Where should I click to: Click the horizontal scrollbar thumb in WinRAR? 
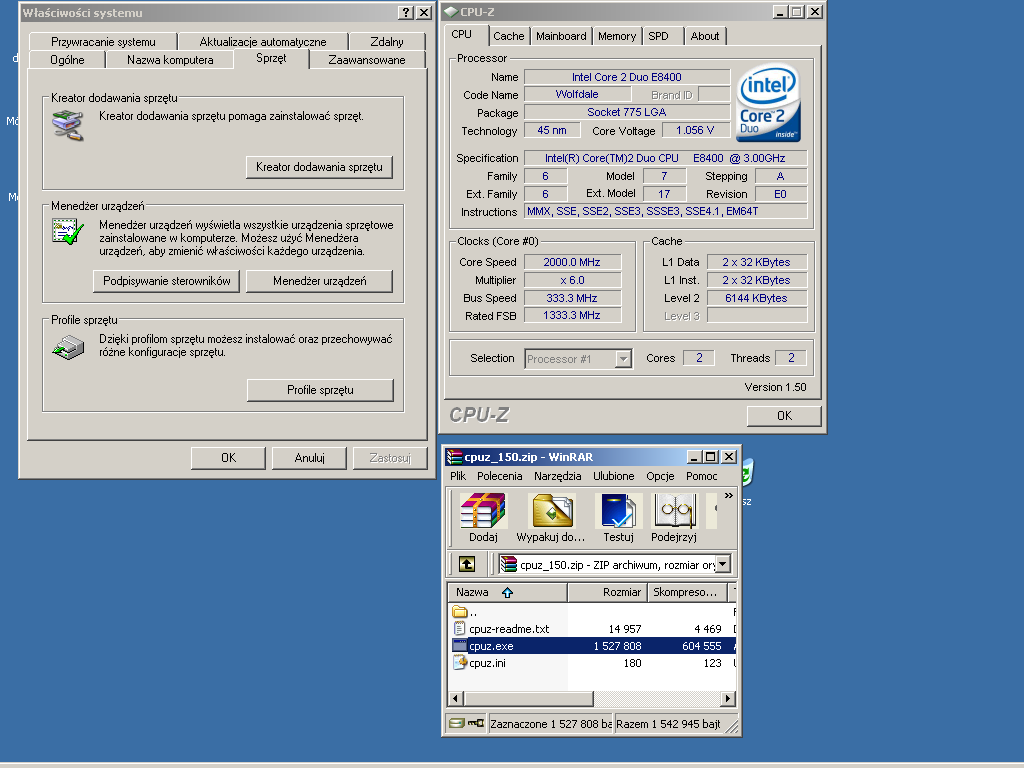tap(528, 698)
